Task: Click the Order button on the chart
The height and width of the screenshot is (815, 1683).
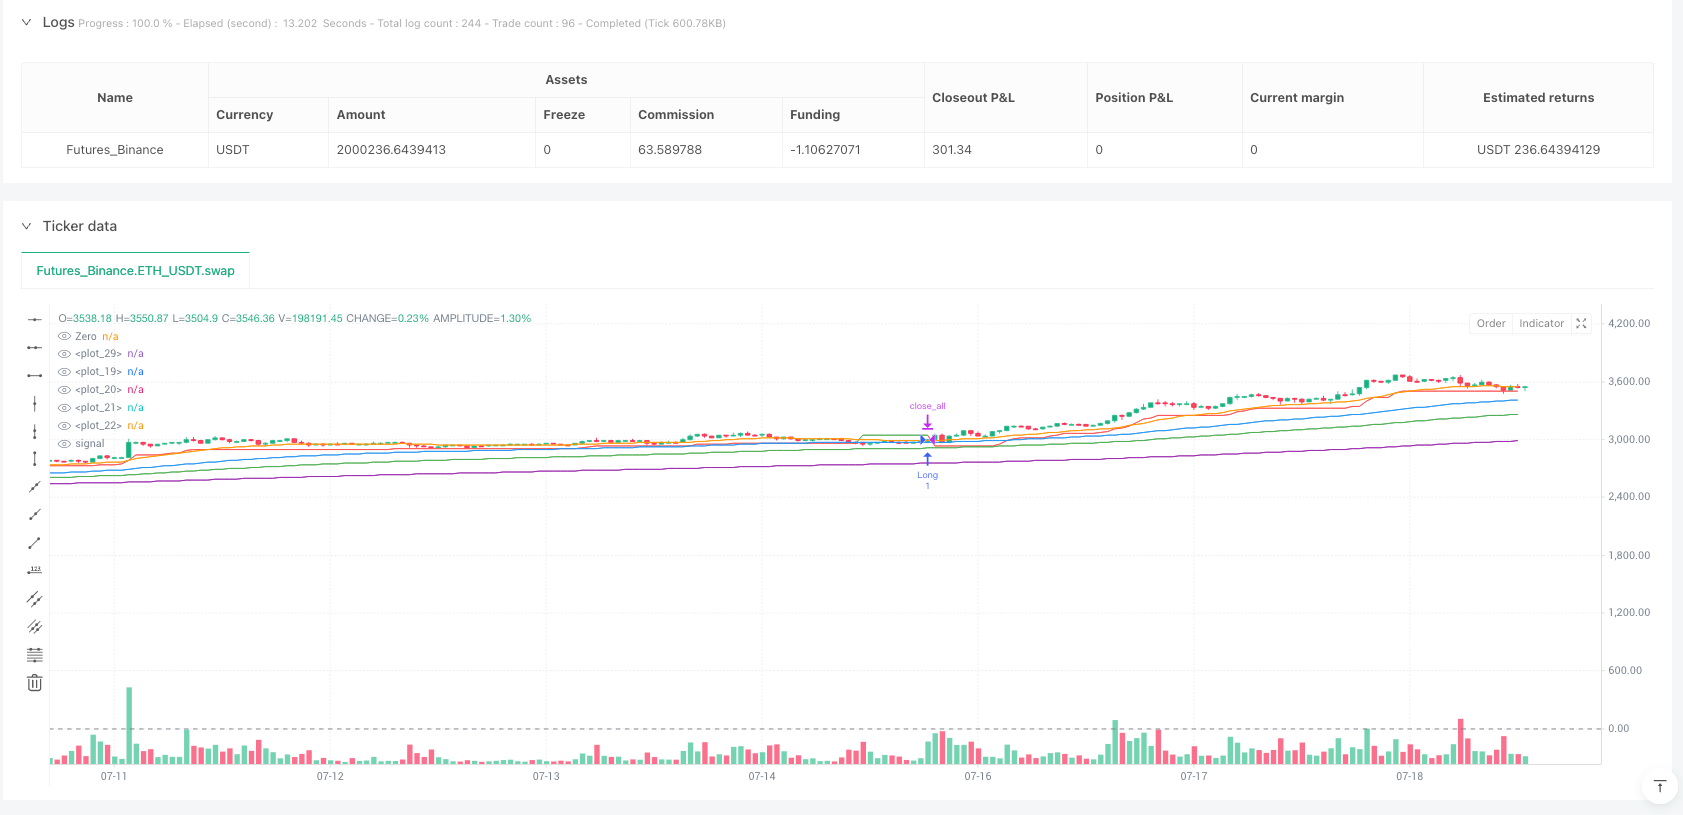Action: click(x=1490, y=324)
